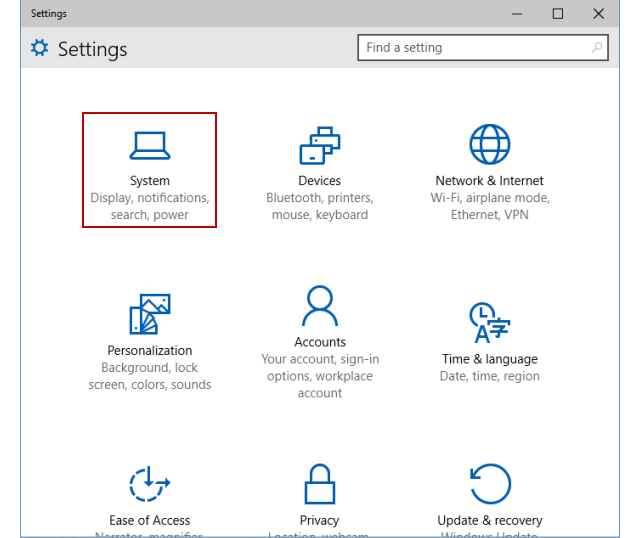Image resolution: width=640 pixels, height=538 pixels.
Task: Open the Personalization picture icon
Action: 150,314
